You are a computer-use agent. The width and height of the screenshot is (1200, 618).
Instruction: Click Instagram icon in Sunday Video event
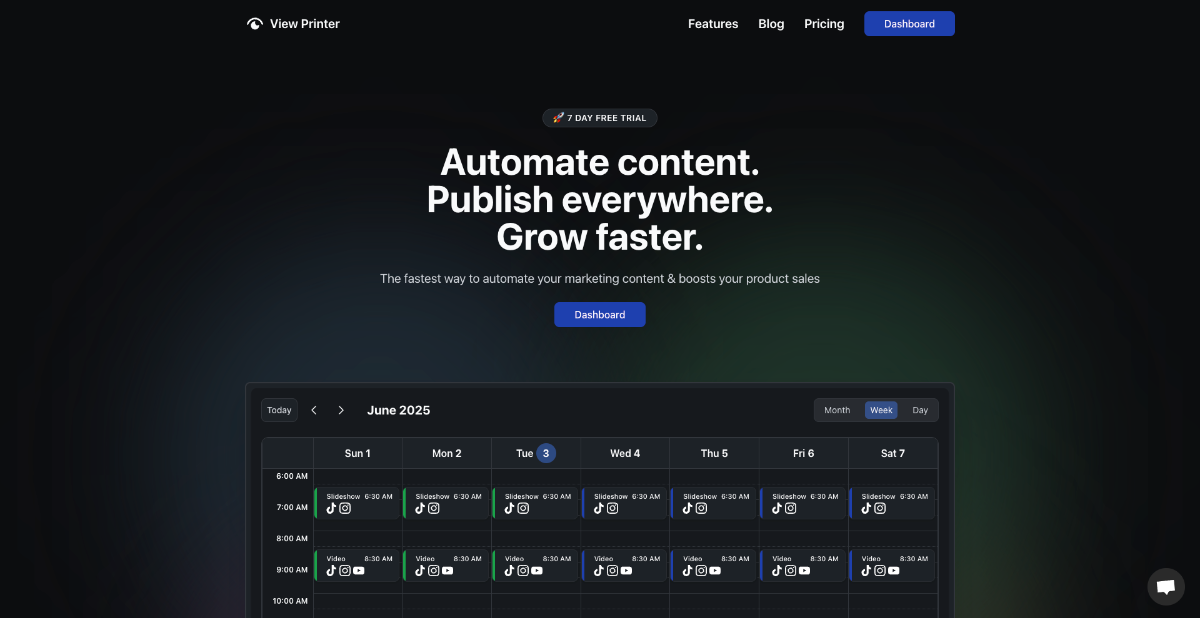(345, 571)
